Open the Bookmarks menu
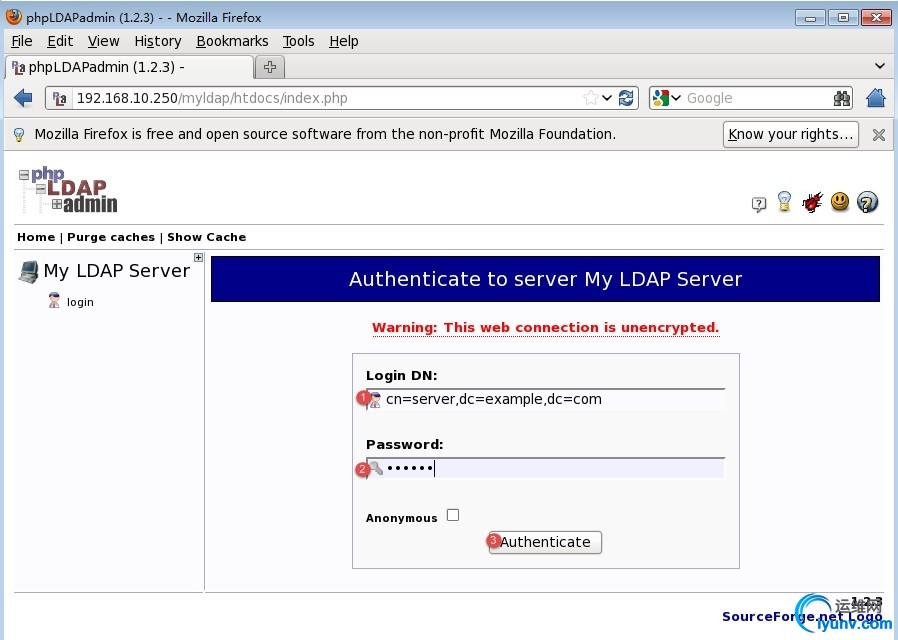898x640 pixels. click(x=232, y=41)
